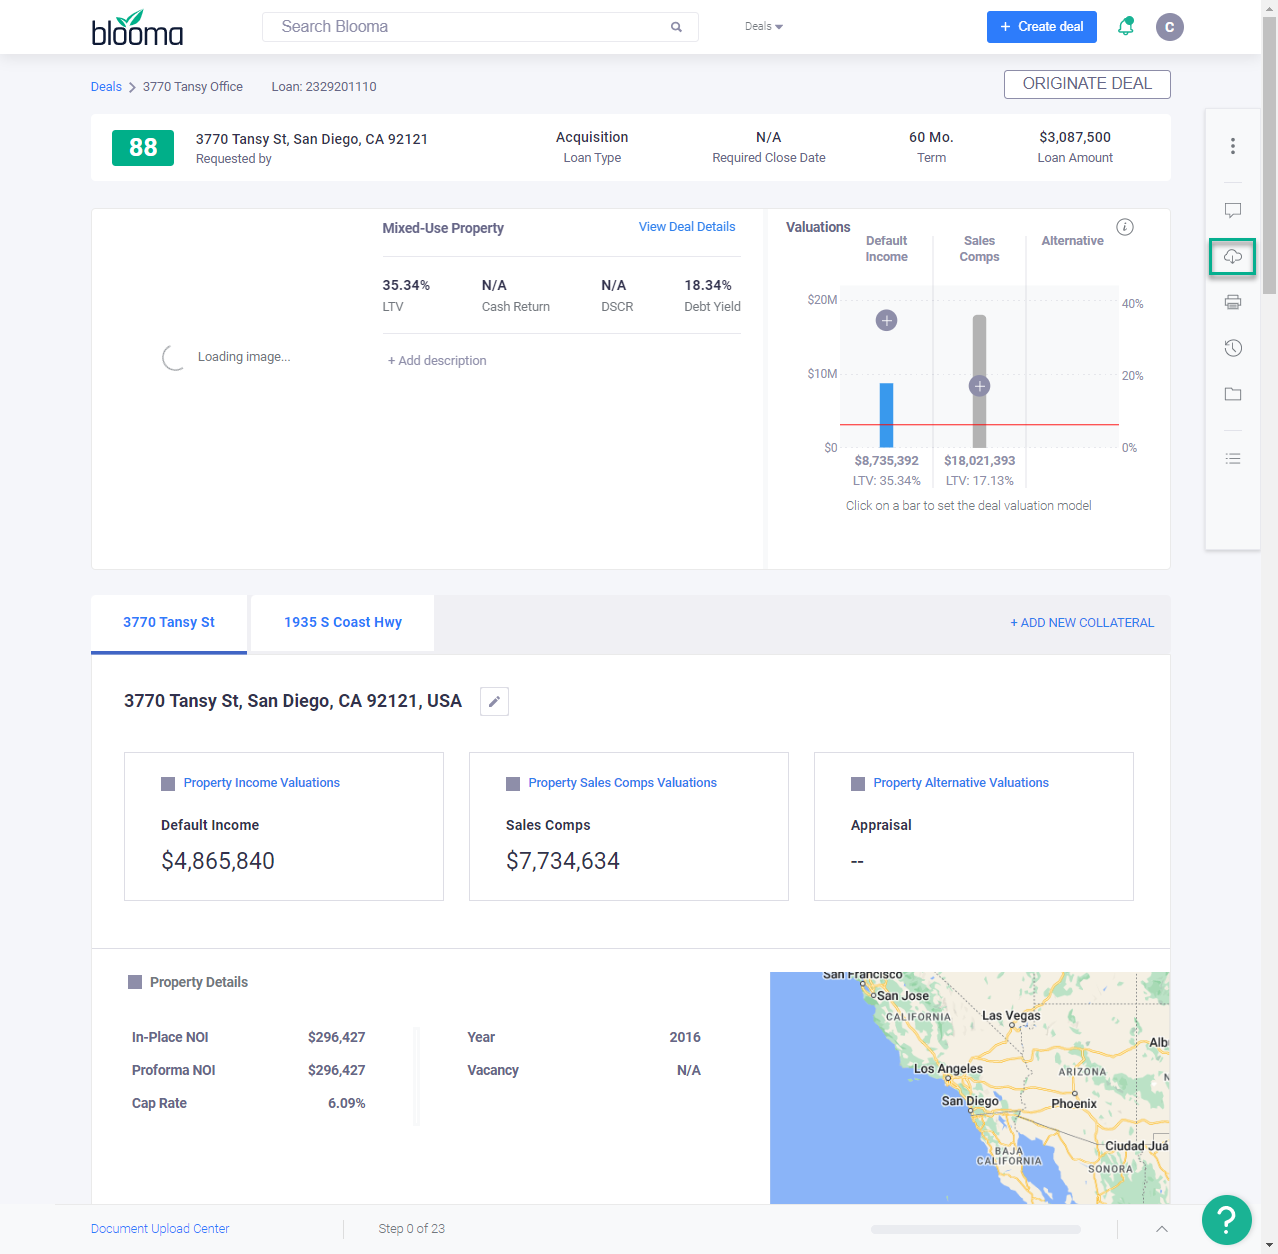
Task: Click the search magnifier icon
Action: [x=676, y=27]
